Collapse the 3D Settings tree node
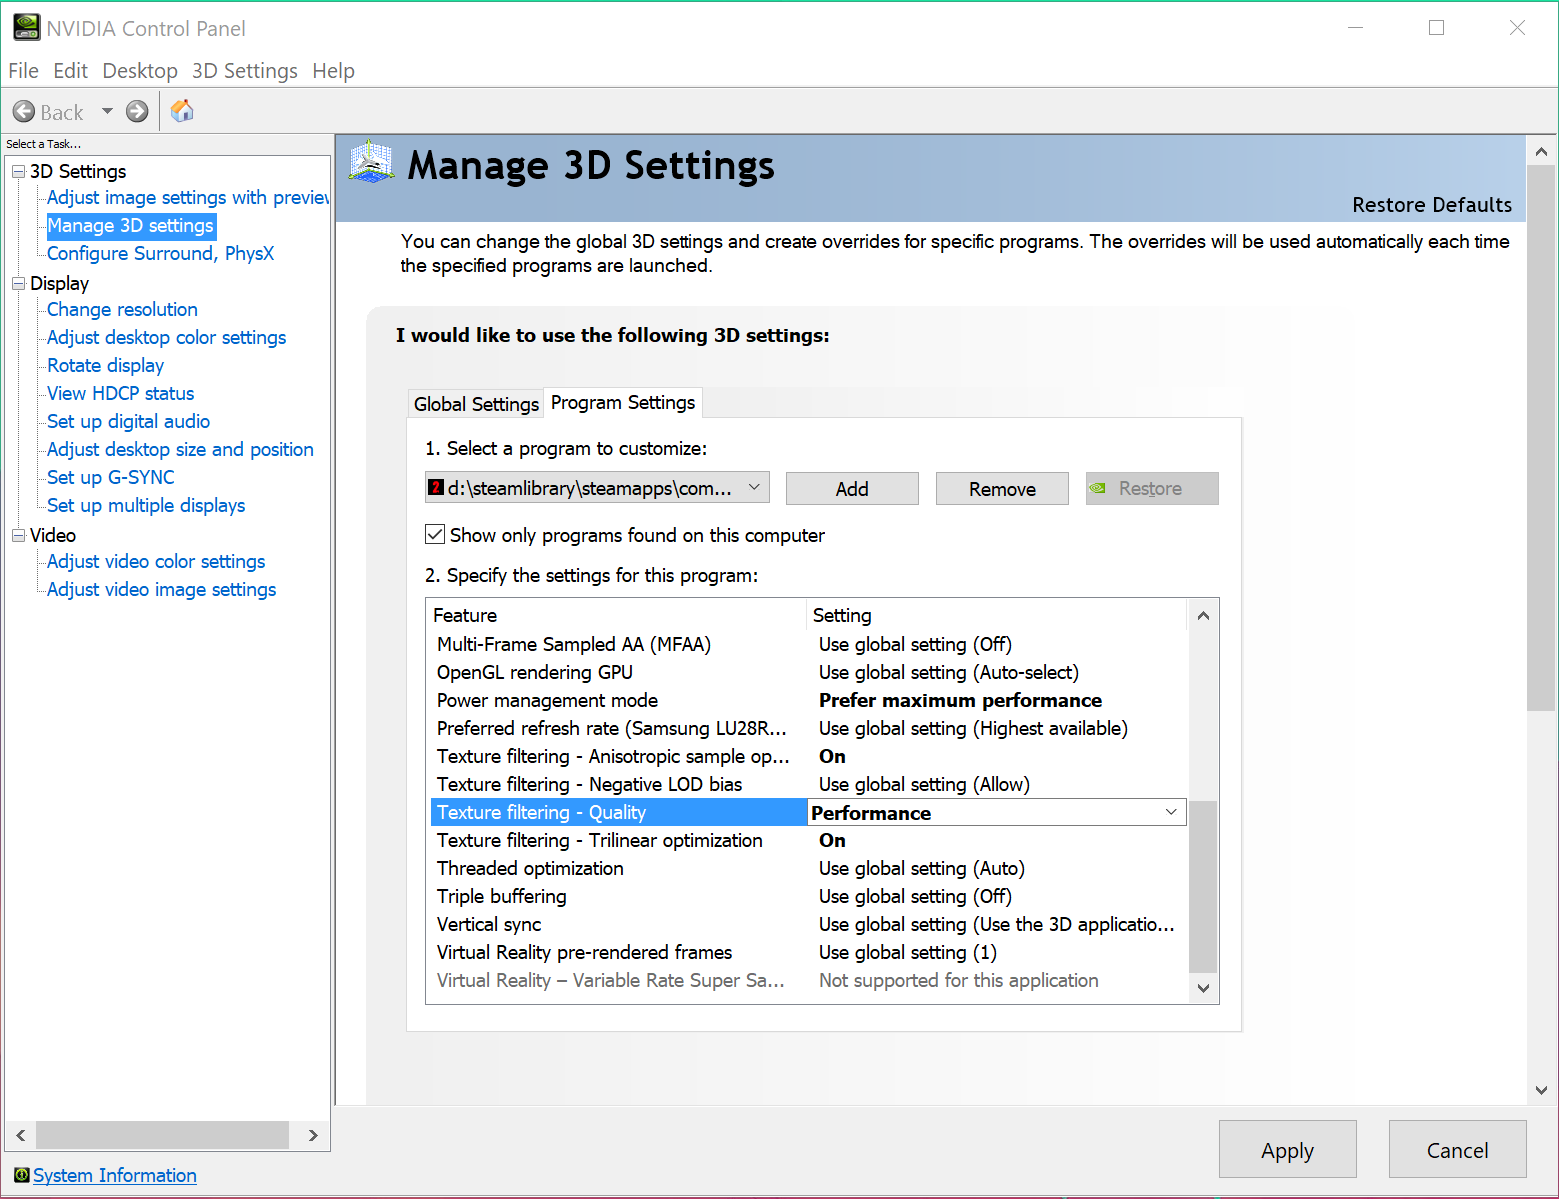 tap(18, 171)
